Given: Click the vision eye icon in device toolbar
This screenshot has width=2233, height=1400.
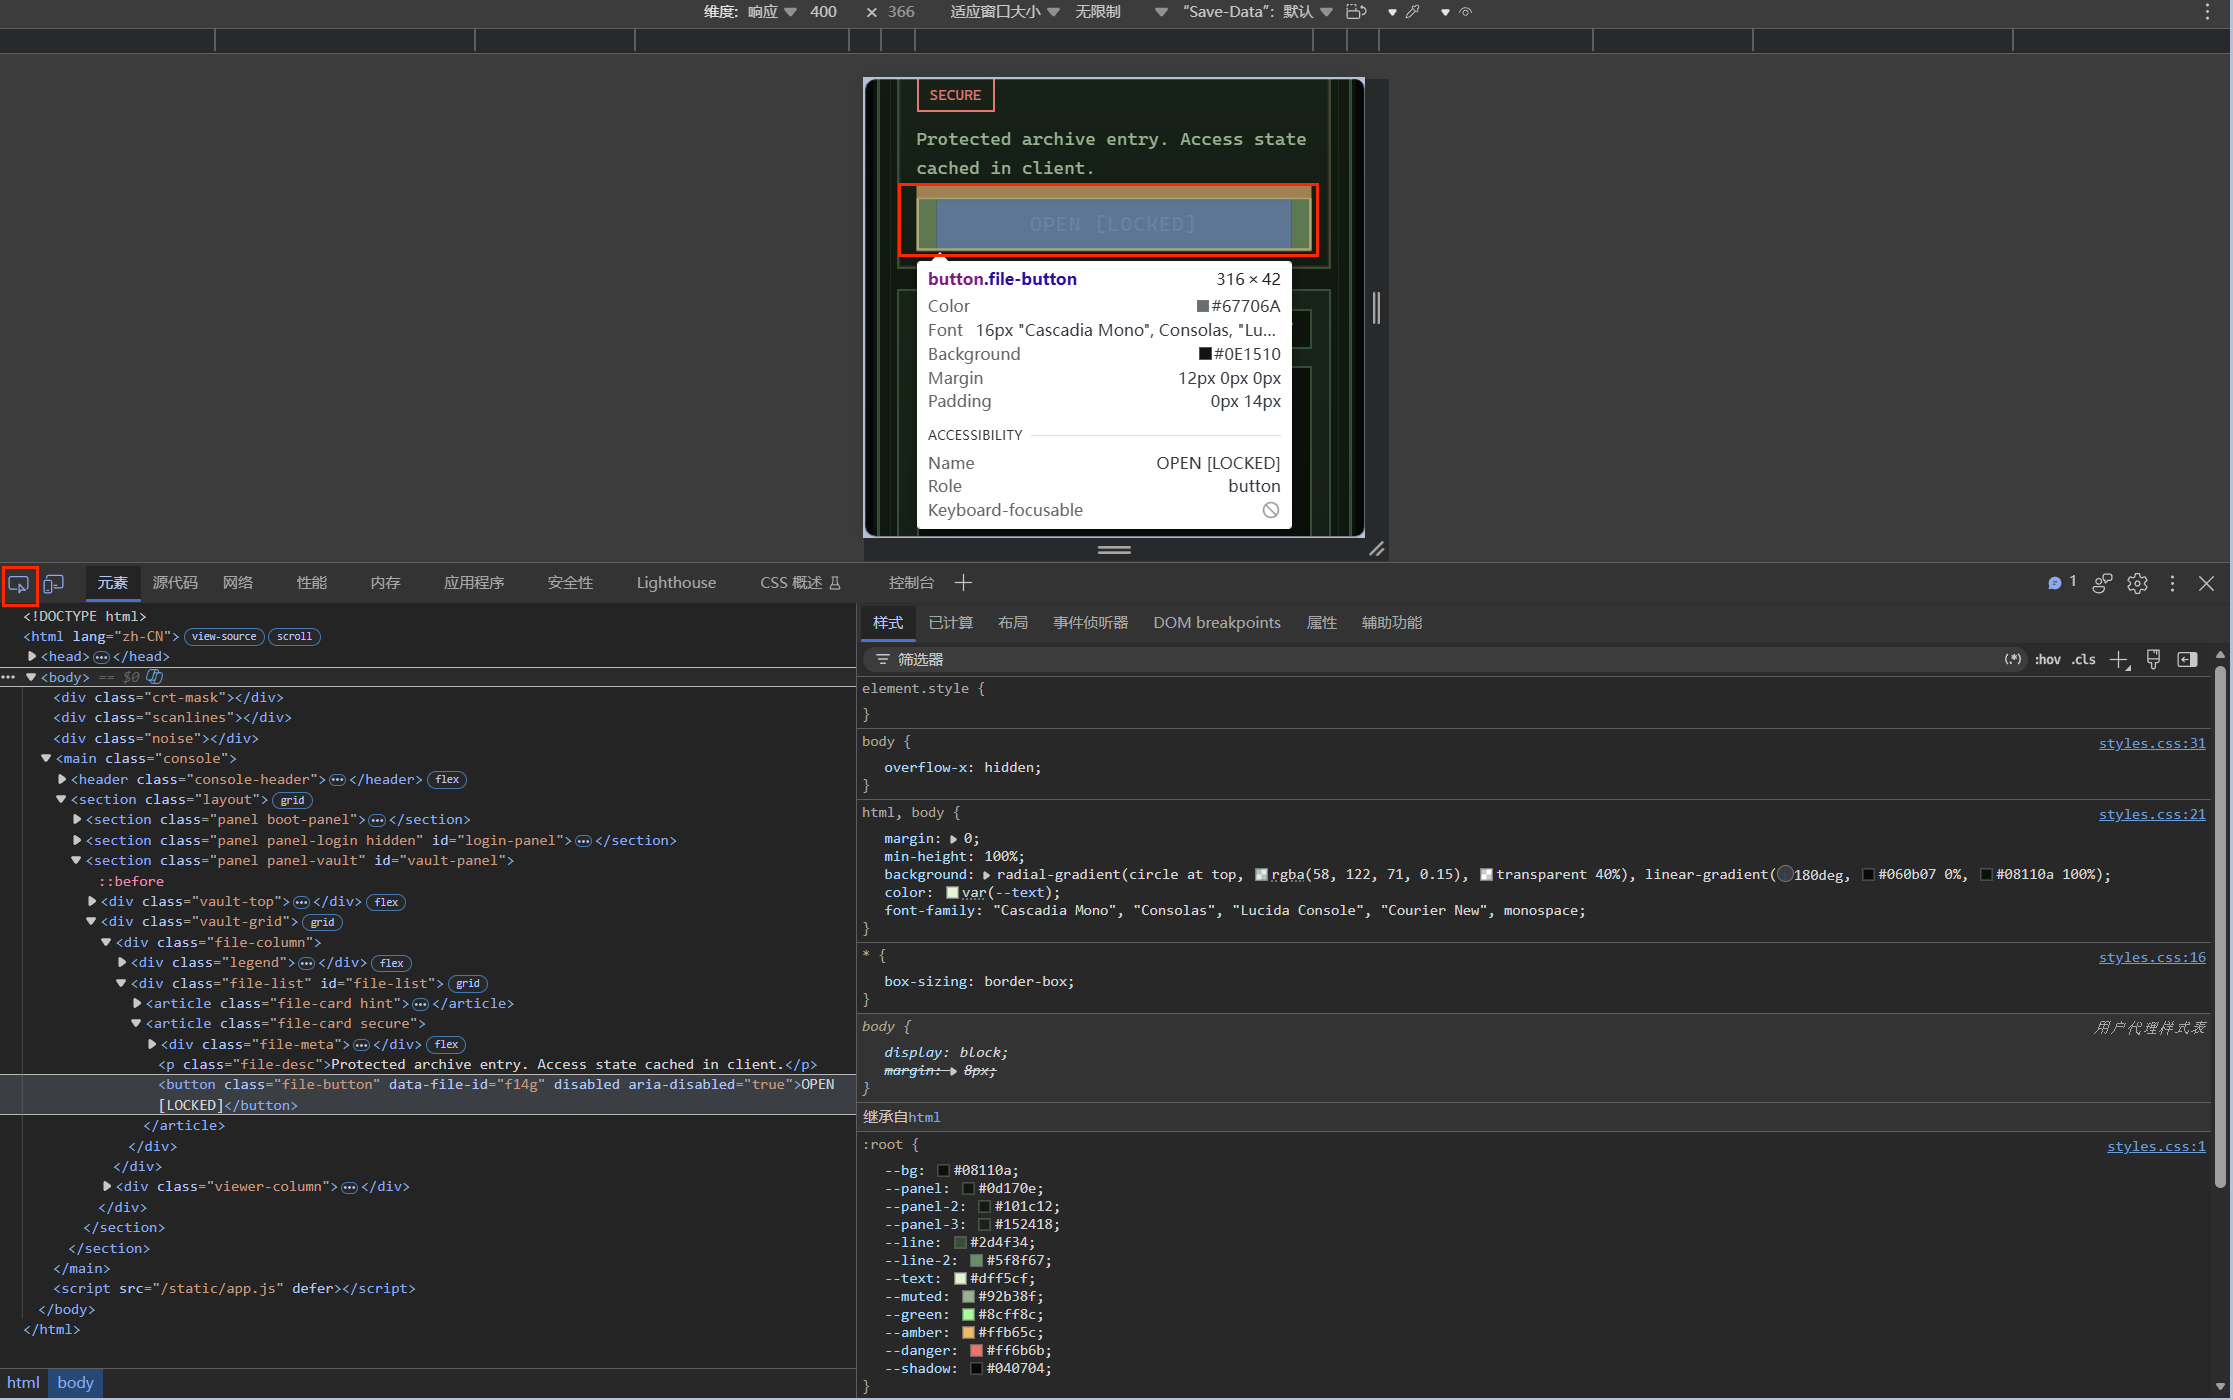Looking at the screenshot, I should click(1465, 12).
